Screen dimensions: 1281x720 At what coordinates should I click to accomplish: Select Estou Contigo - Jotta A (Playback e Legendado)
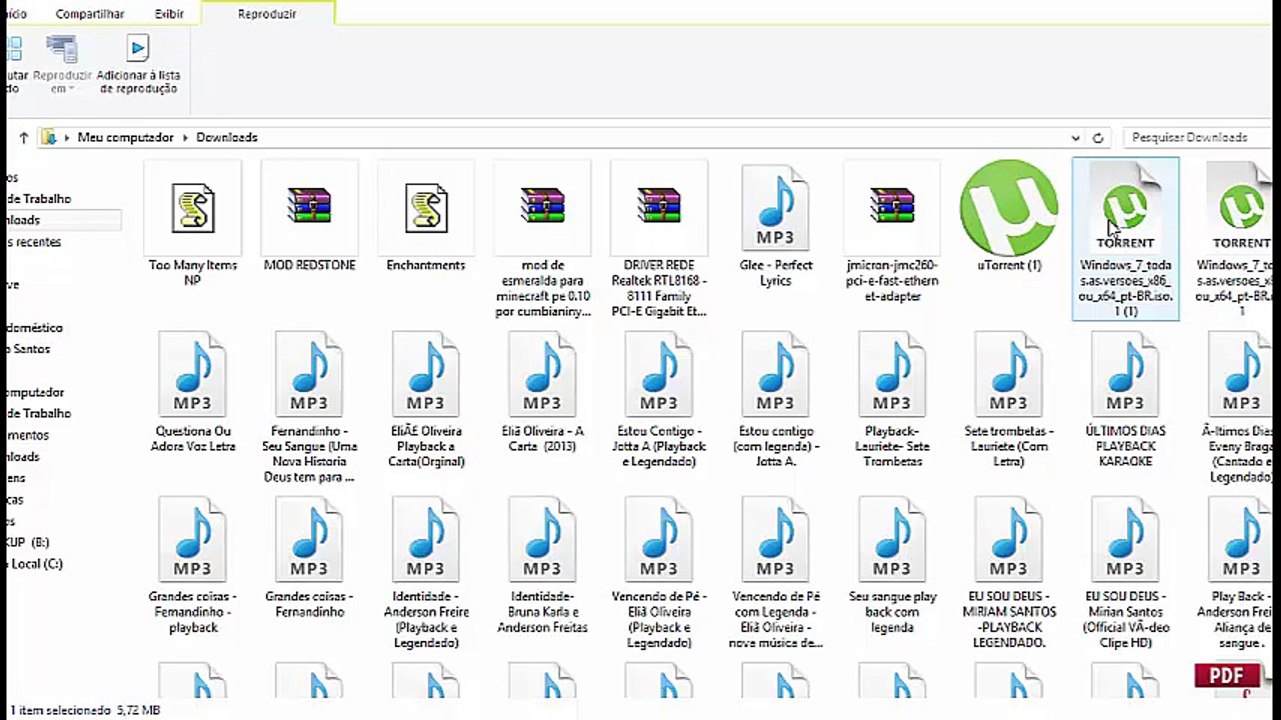point(659,374)
